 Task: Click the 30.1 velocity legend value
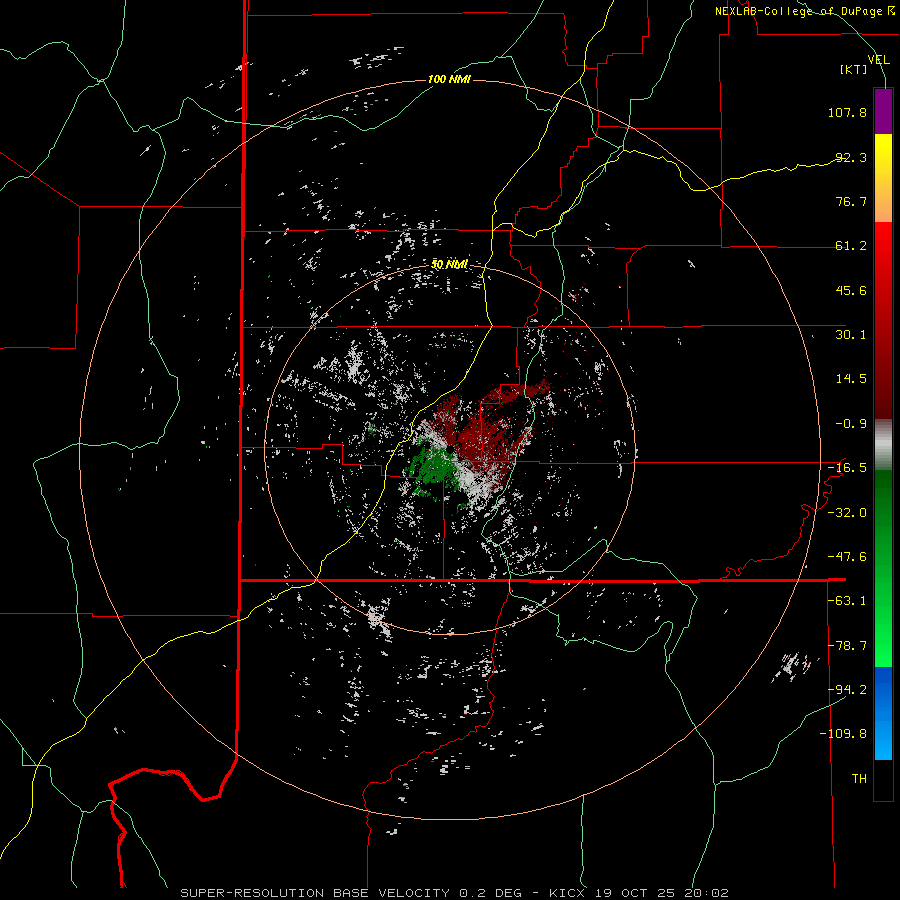click(851, 335)
